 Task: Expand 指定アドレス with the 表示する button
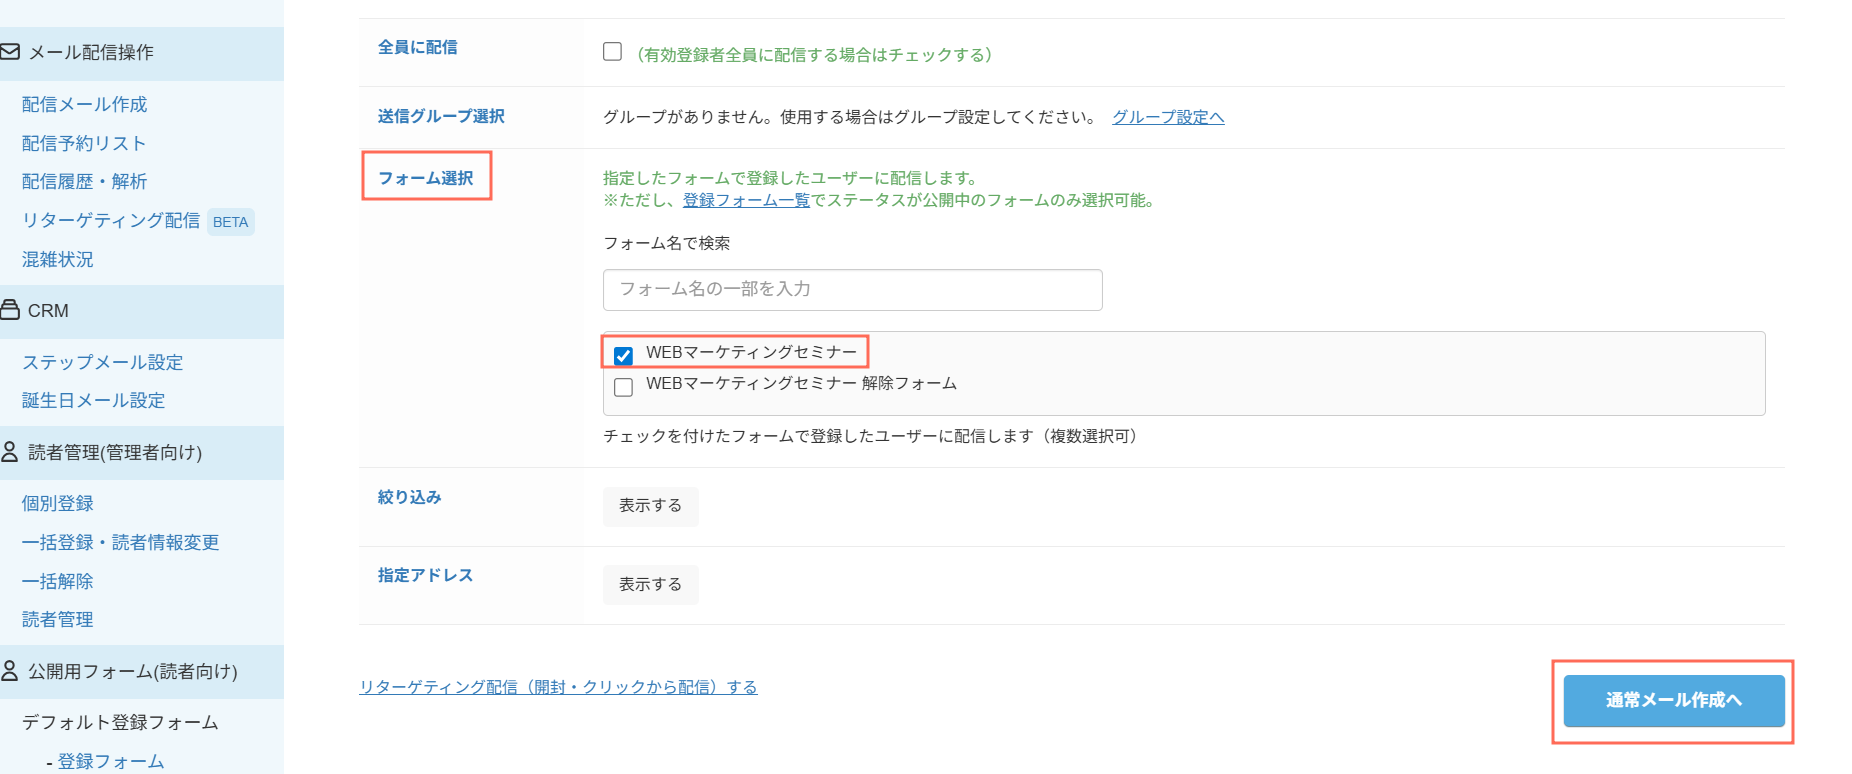[x=650, y=584]
